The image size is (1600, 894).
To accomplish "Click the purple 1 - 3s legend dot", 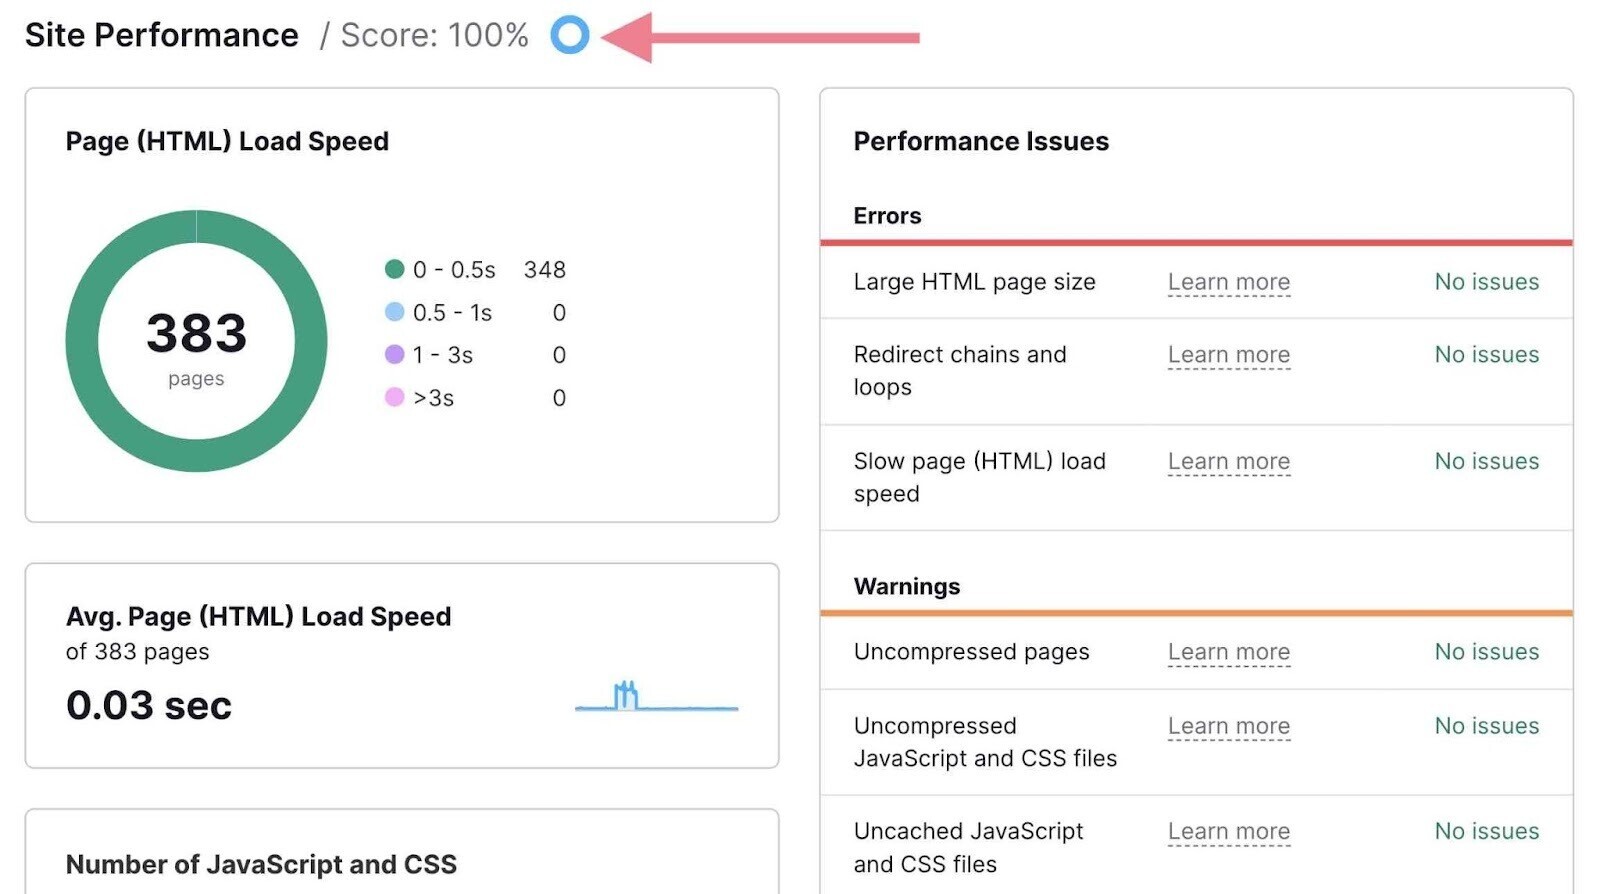I will tap(394, 355).
